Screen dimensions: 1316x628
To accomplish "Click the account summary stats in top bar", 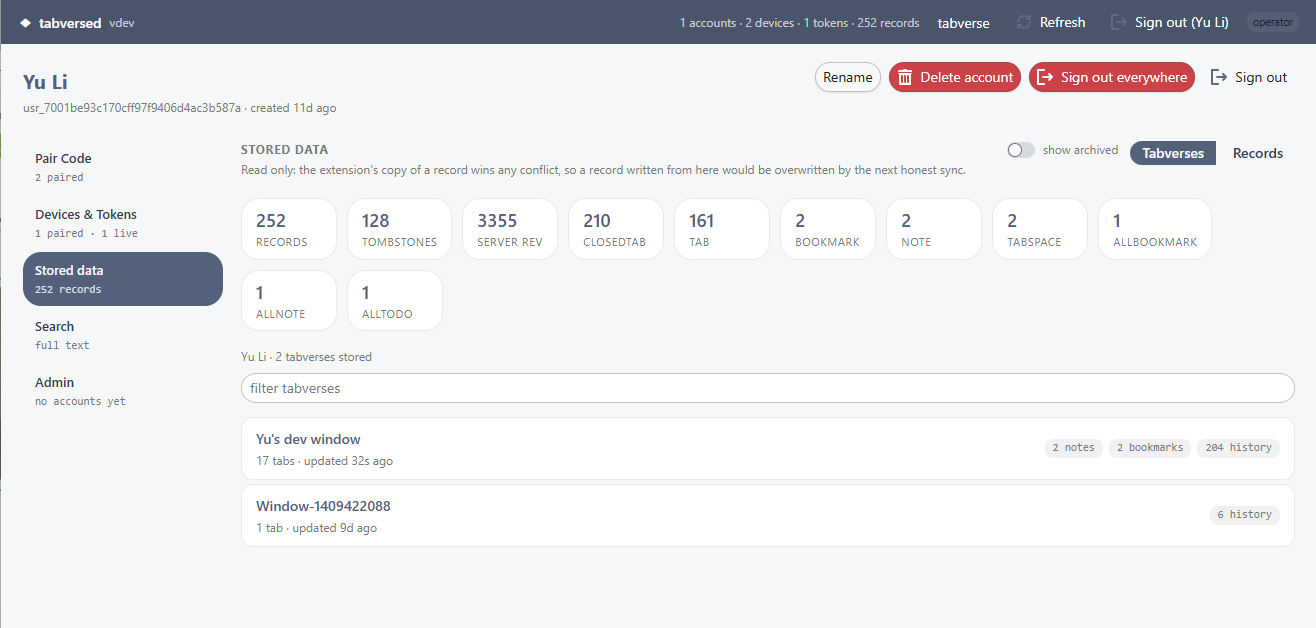I will point(800,23).
